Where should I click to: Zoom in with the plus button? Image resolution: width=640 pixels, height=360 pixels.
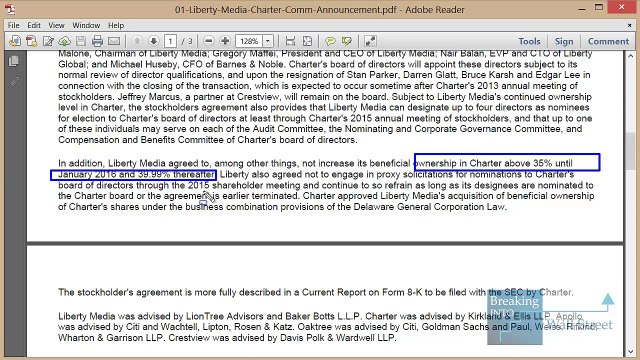tap(225, 41)
